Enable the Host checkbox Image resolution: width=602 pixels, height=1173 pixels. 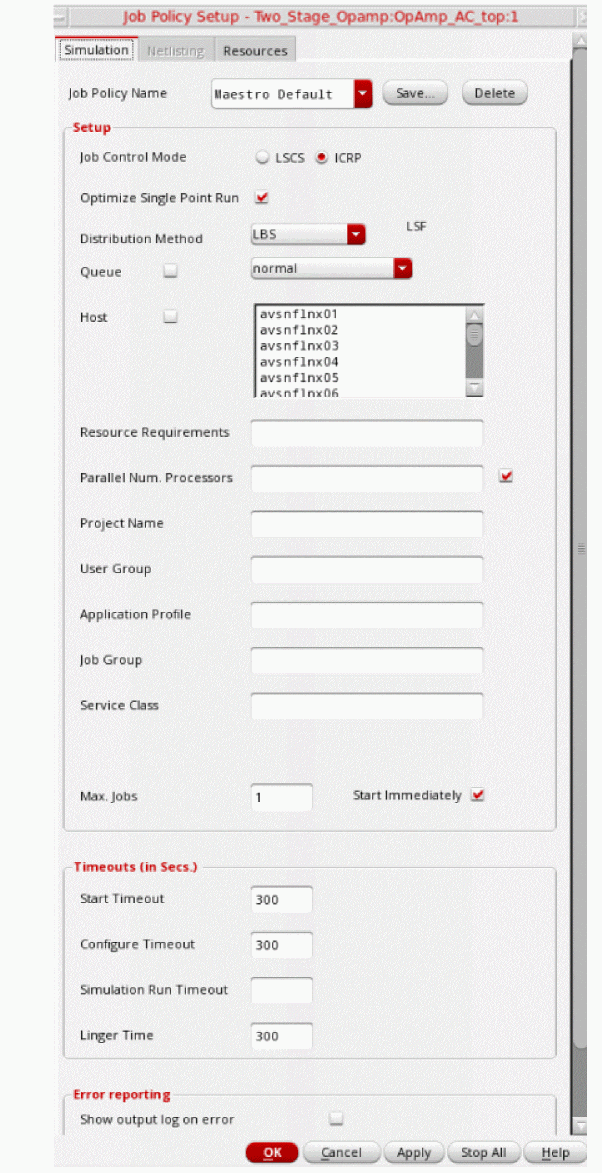pyautogui.click(x=171, y=317)
